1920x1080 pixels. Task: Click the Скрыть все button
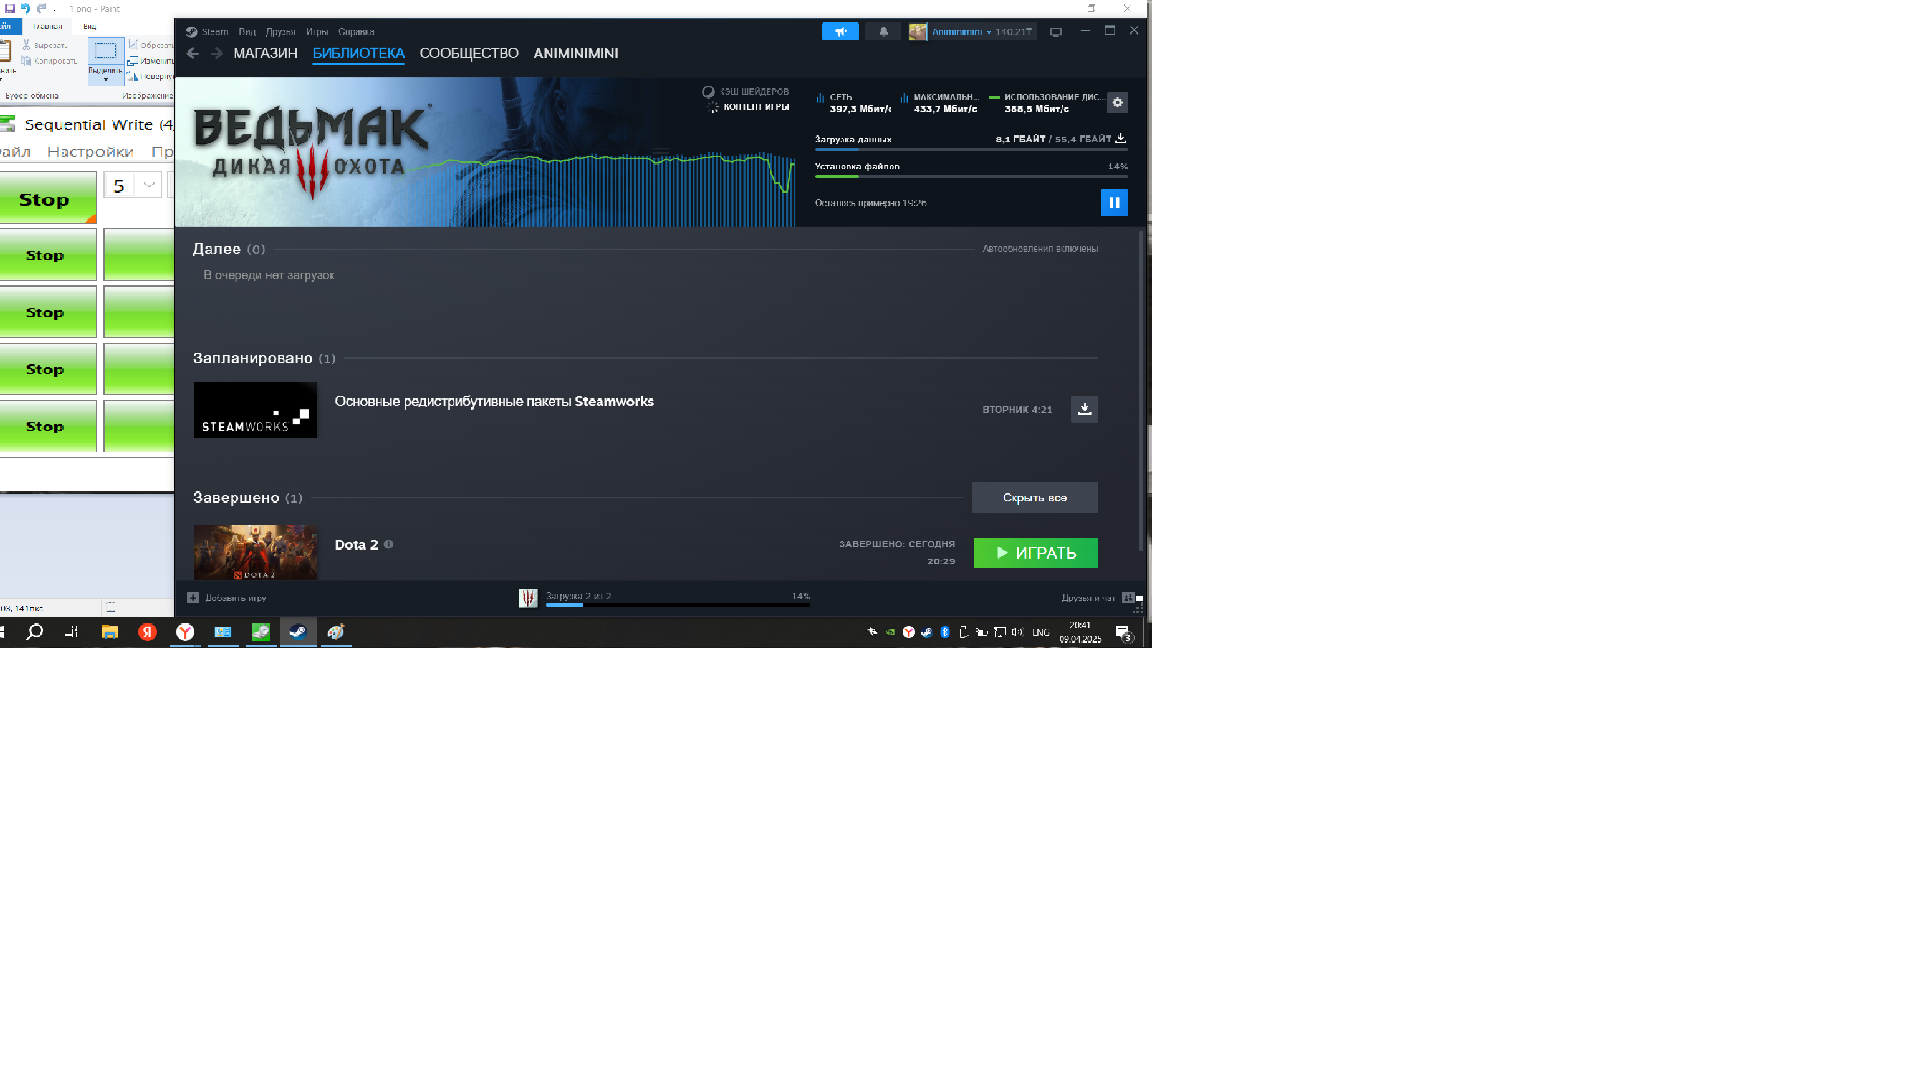pyautogui.click(x=1034, y=498)
